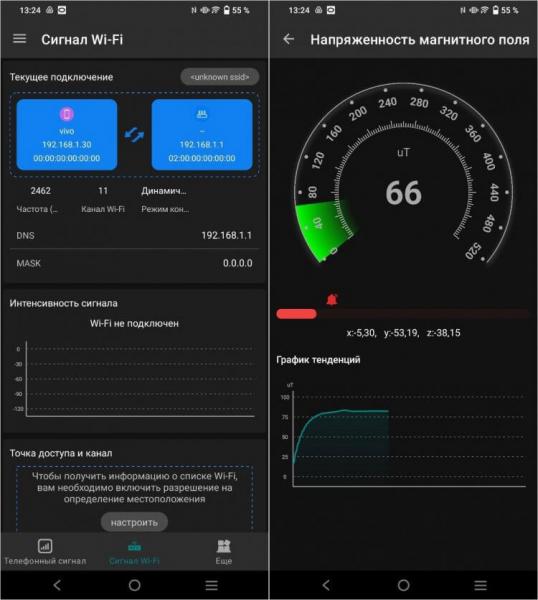Select the Сигнал Wi-Fi bottom tab
538x600 pixels.
click(134, 551)
